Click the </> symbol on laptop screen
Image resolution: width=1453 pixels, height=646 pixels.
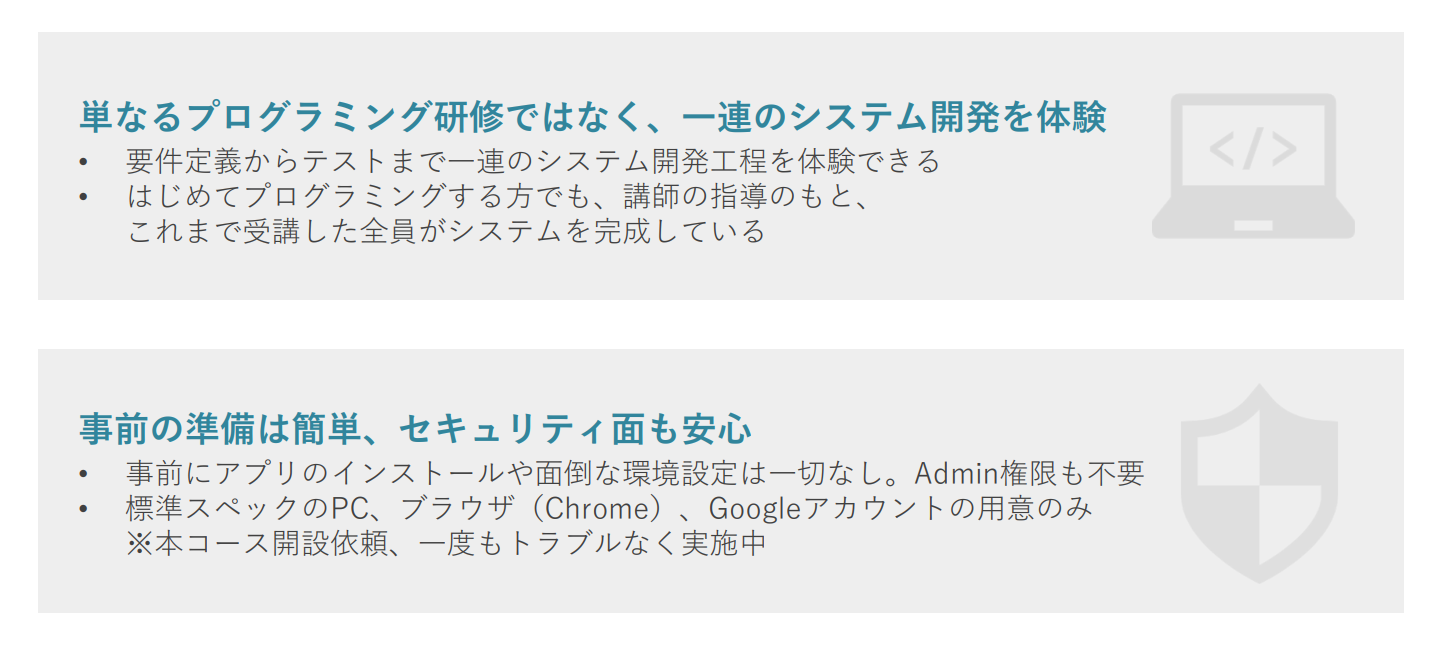(1253, 148)
